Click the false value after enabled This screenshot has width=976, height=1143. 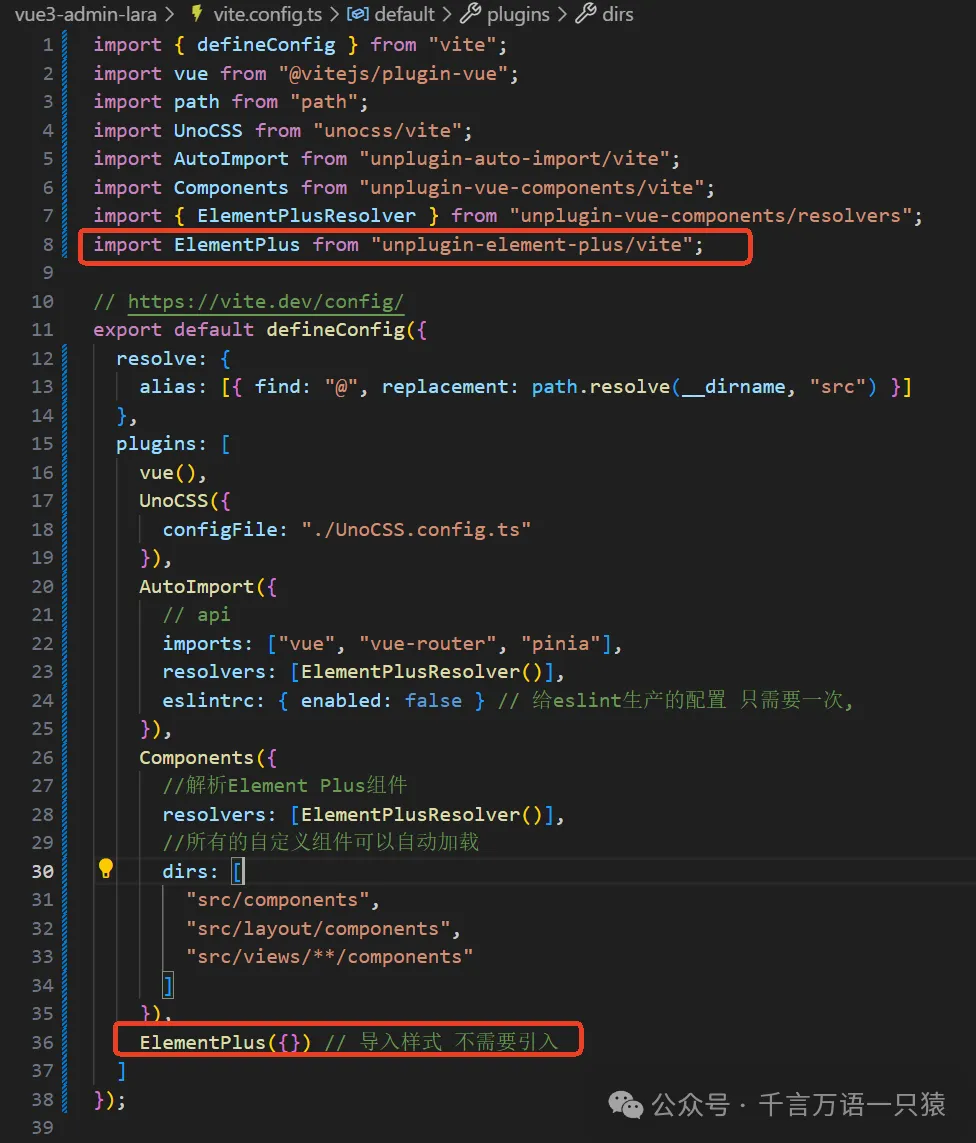[433, 700]
